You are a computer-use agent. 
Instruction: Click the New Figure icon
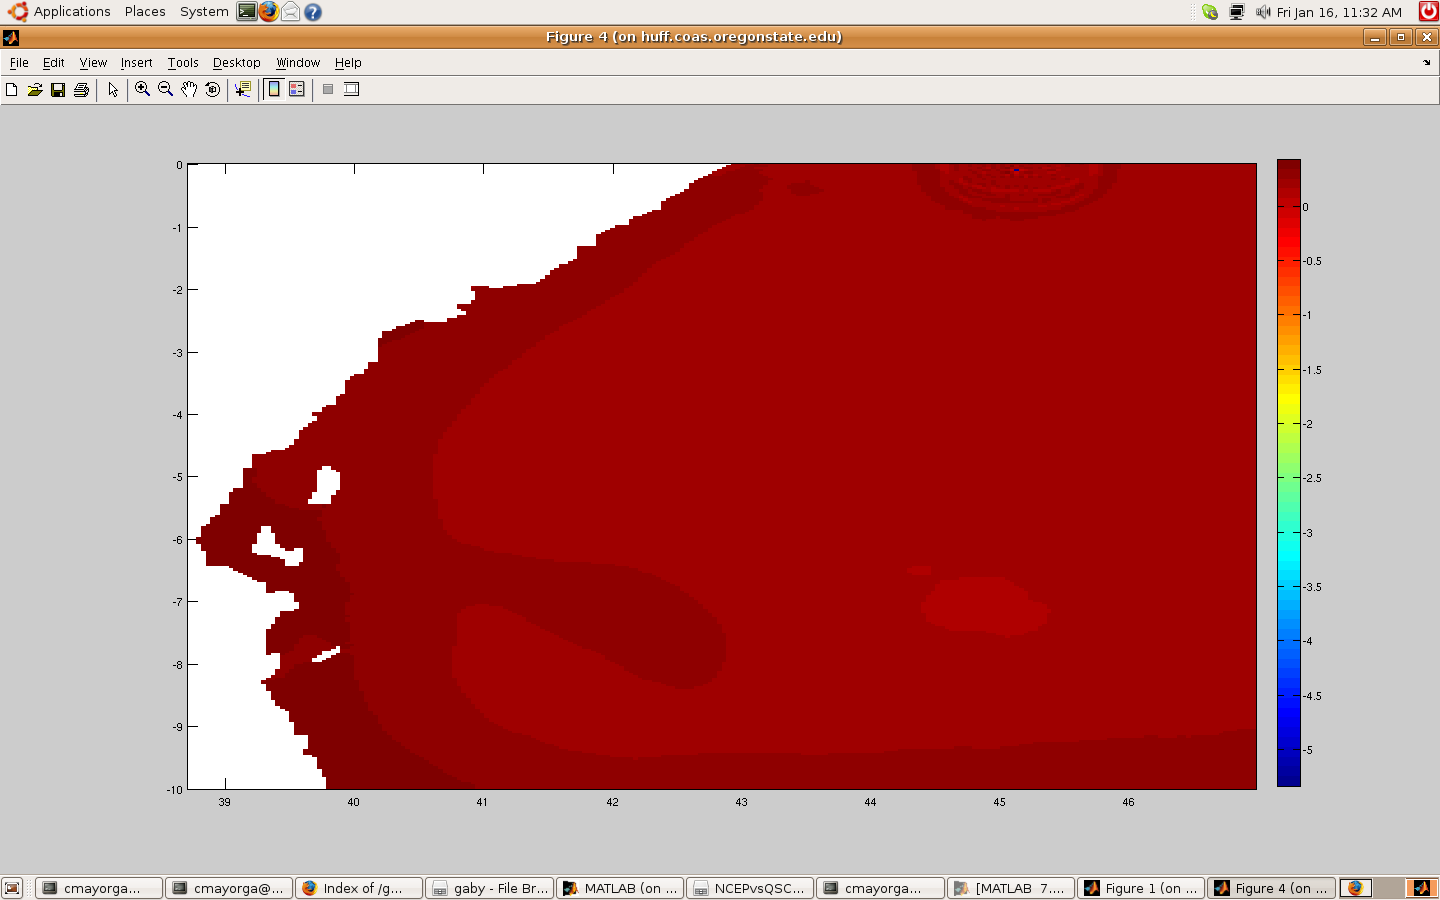tap(12, 90)
